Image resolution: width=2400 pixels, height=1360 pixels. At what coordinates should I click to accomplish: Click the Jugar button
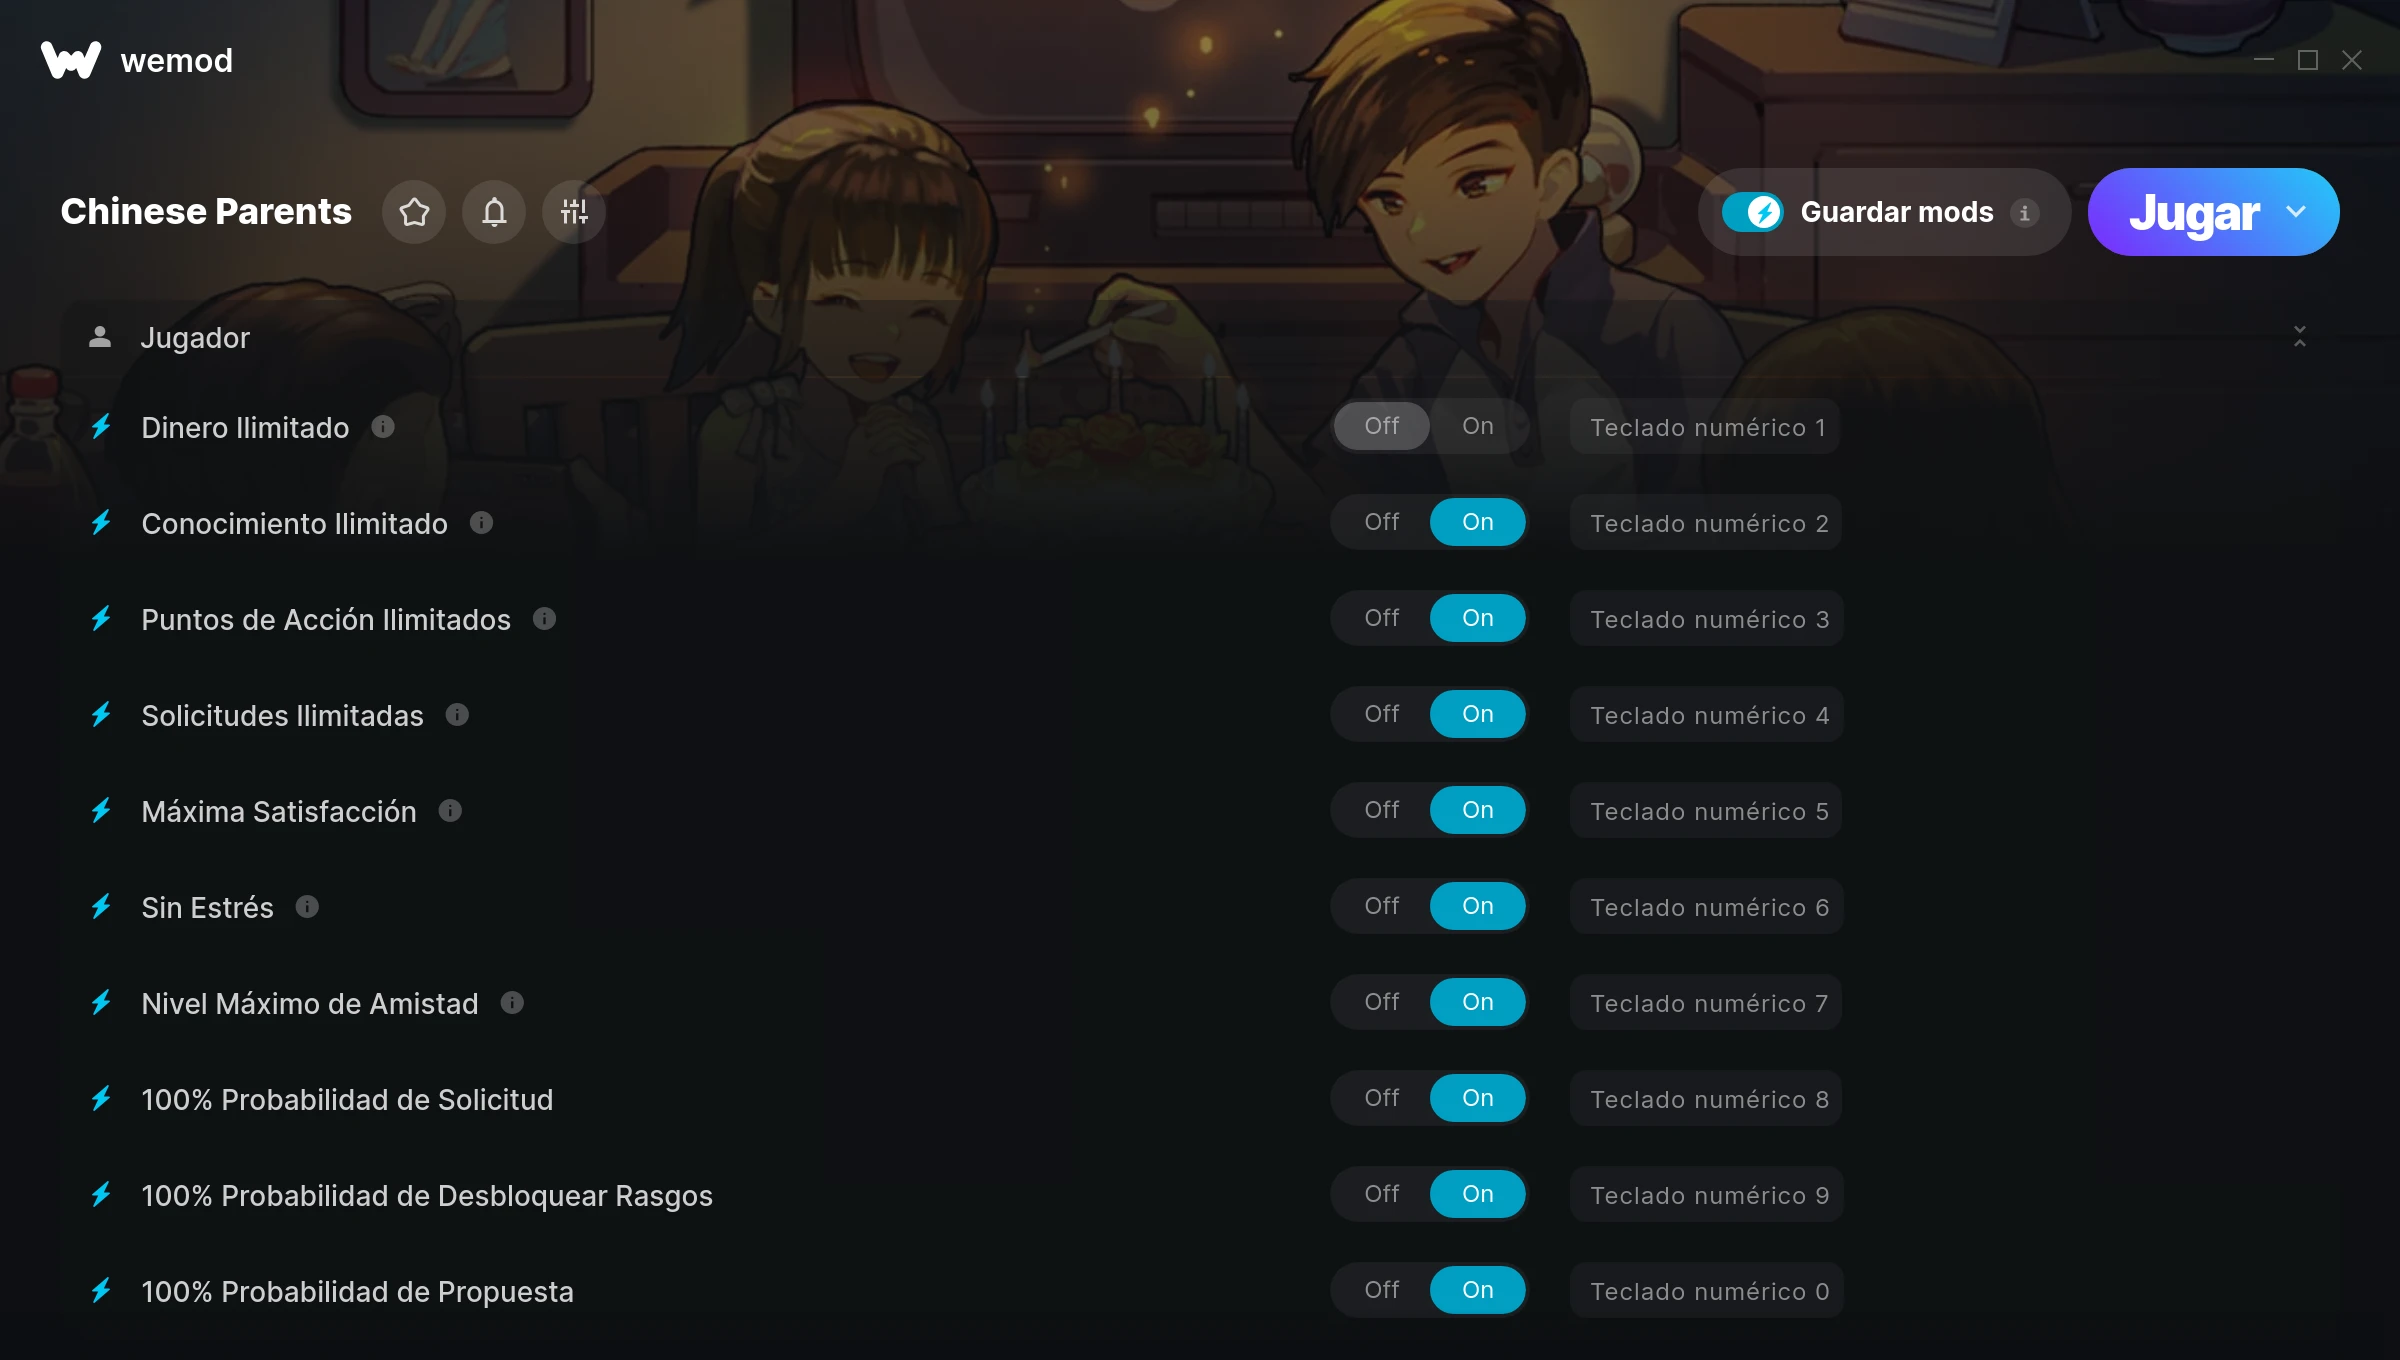pyautogui.click(x=2194, y=212)
